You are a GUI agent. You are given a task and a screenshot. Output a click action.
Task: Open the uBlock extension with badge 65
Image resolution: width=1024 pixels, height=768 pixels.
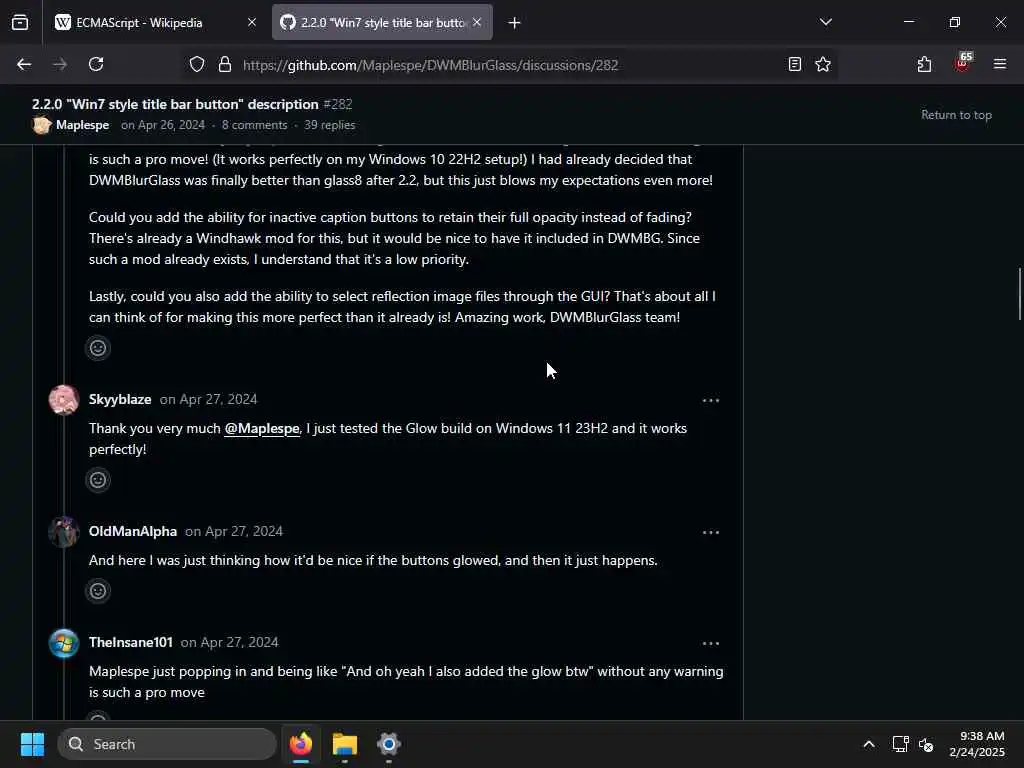963,63
